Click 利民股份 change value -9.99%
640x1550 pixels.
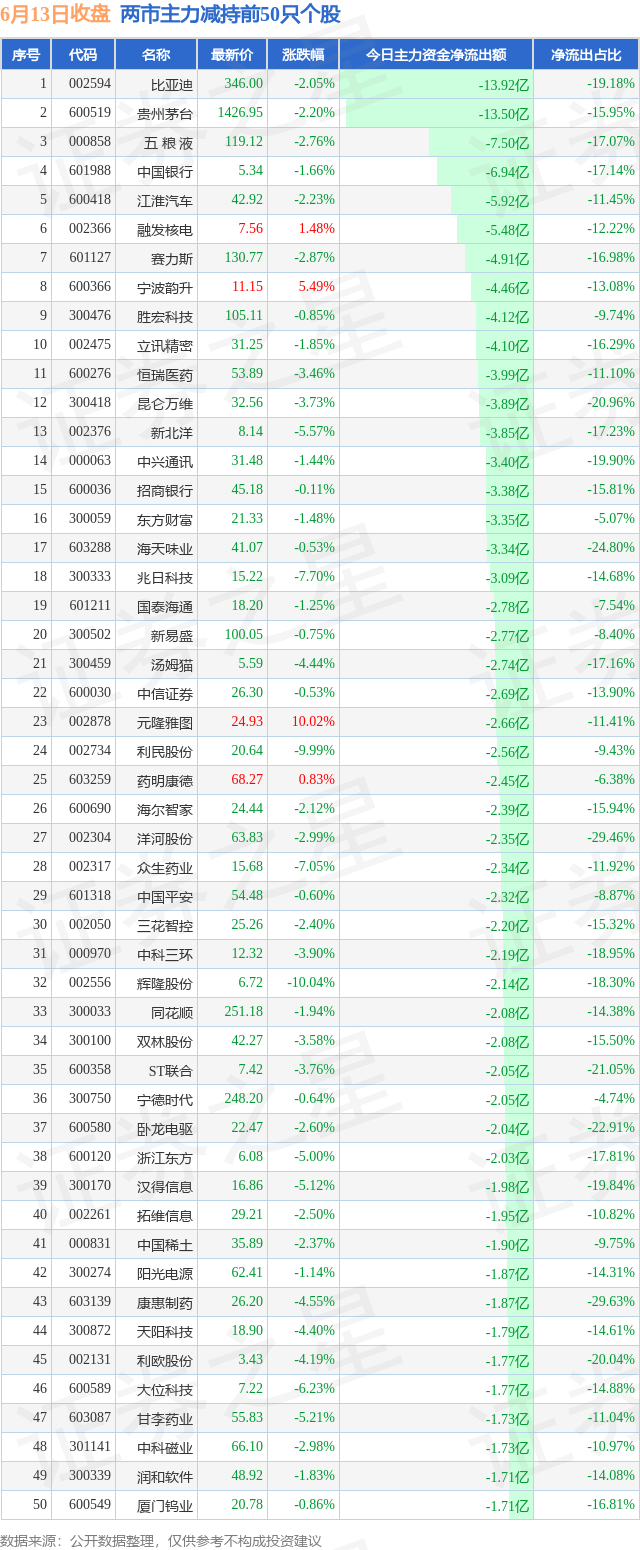coord(314,751)
